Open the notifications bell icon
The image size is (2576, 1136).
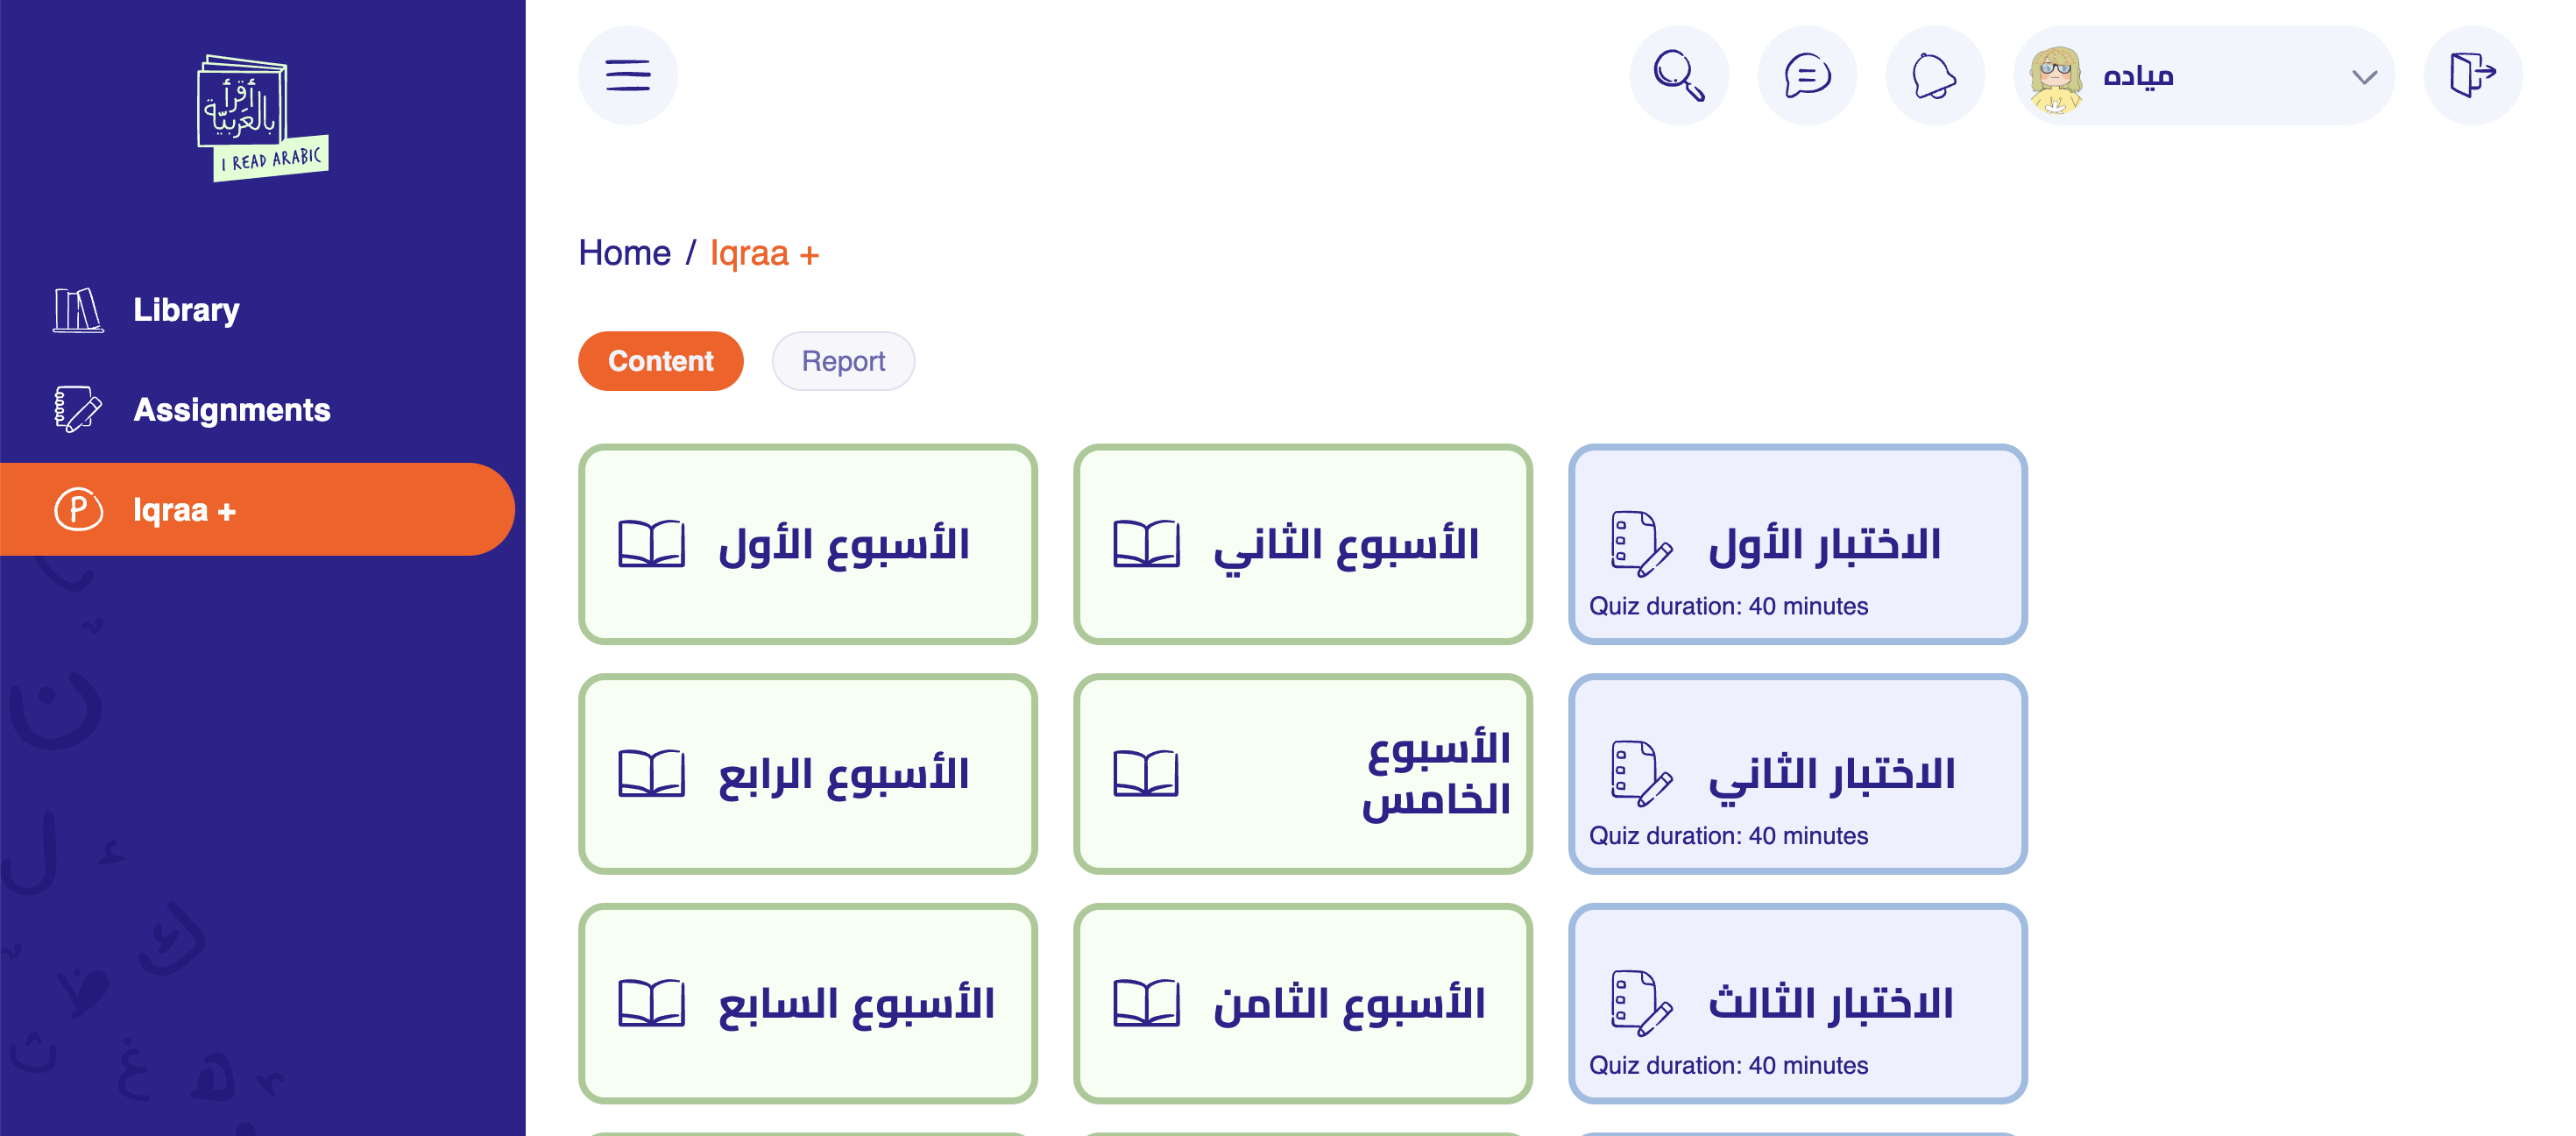point(1934,76)
